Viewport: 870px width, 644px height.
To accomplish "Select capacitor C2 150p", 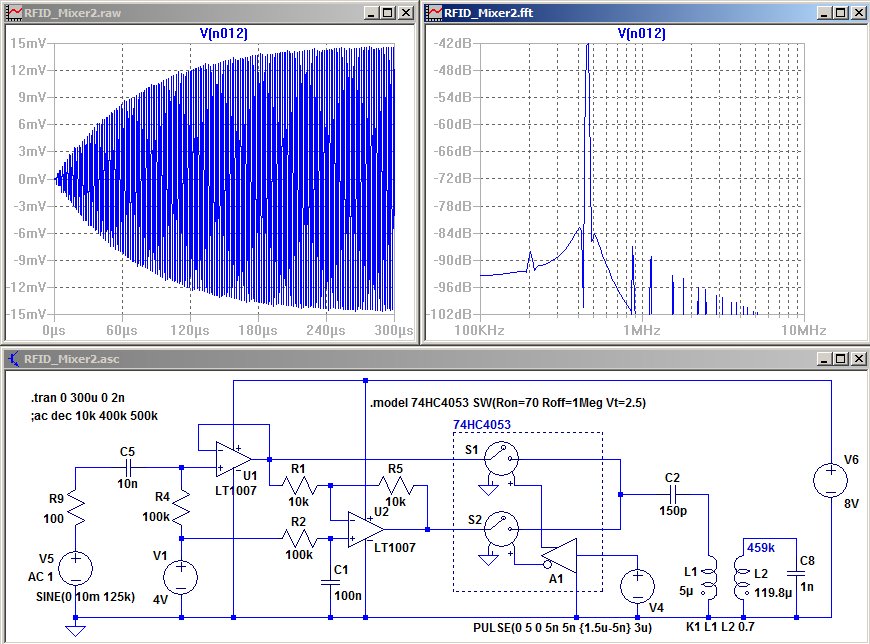I will (672, 494).
